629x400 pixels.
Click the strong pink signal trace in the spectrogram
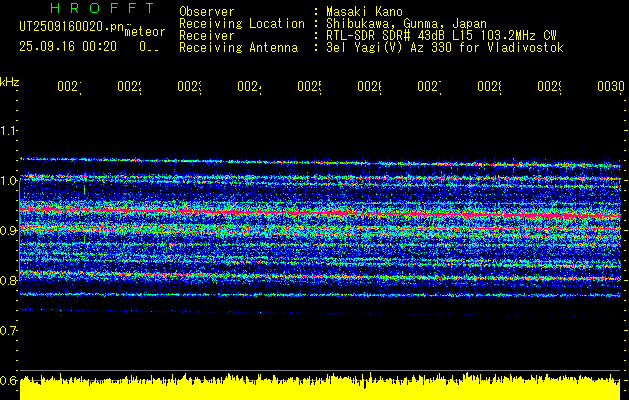coord(320,213)
